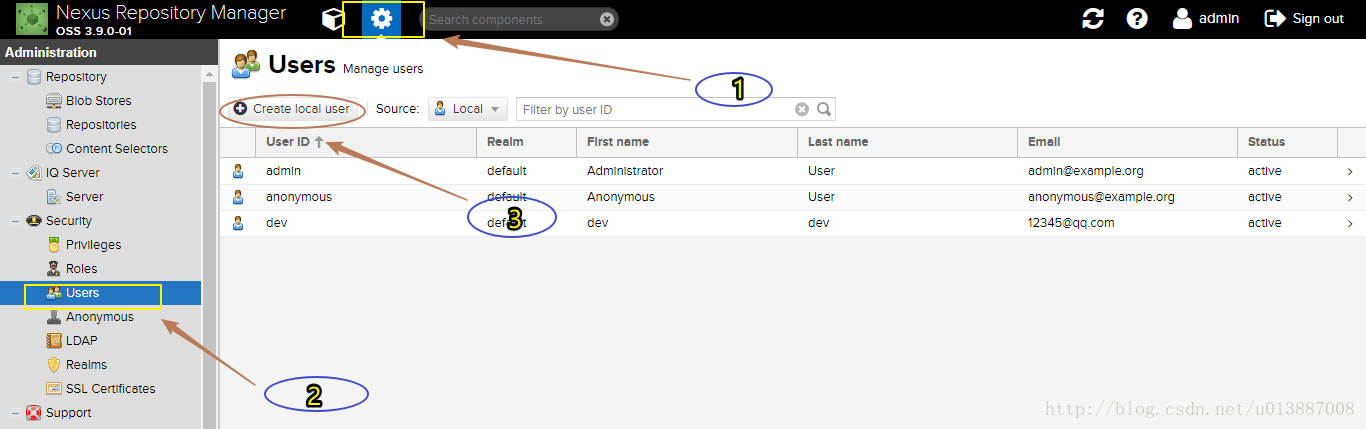Click the 12345@qq.com email cell
Screen dimensions: 1366x429
[x=1071, y=223]
